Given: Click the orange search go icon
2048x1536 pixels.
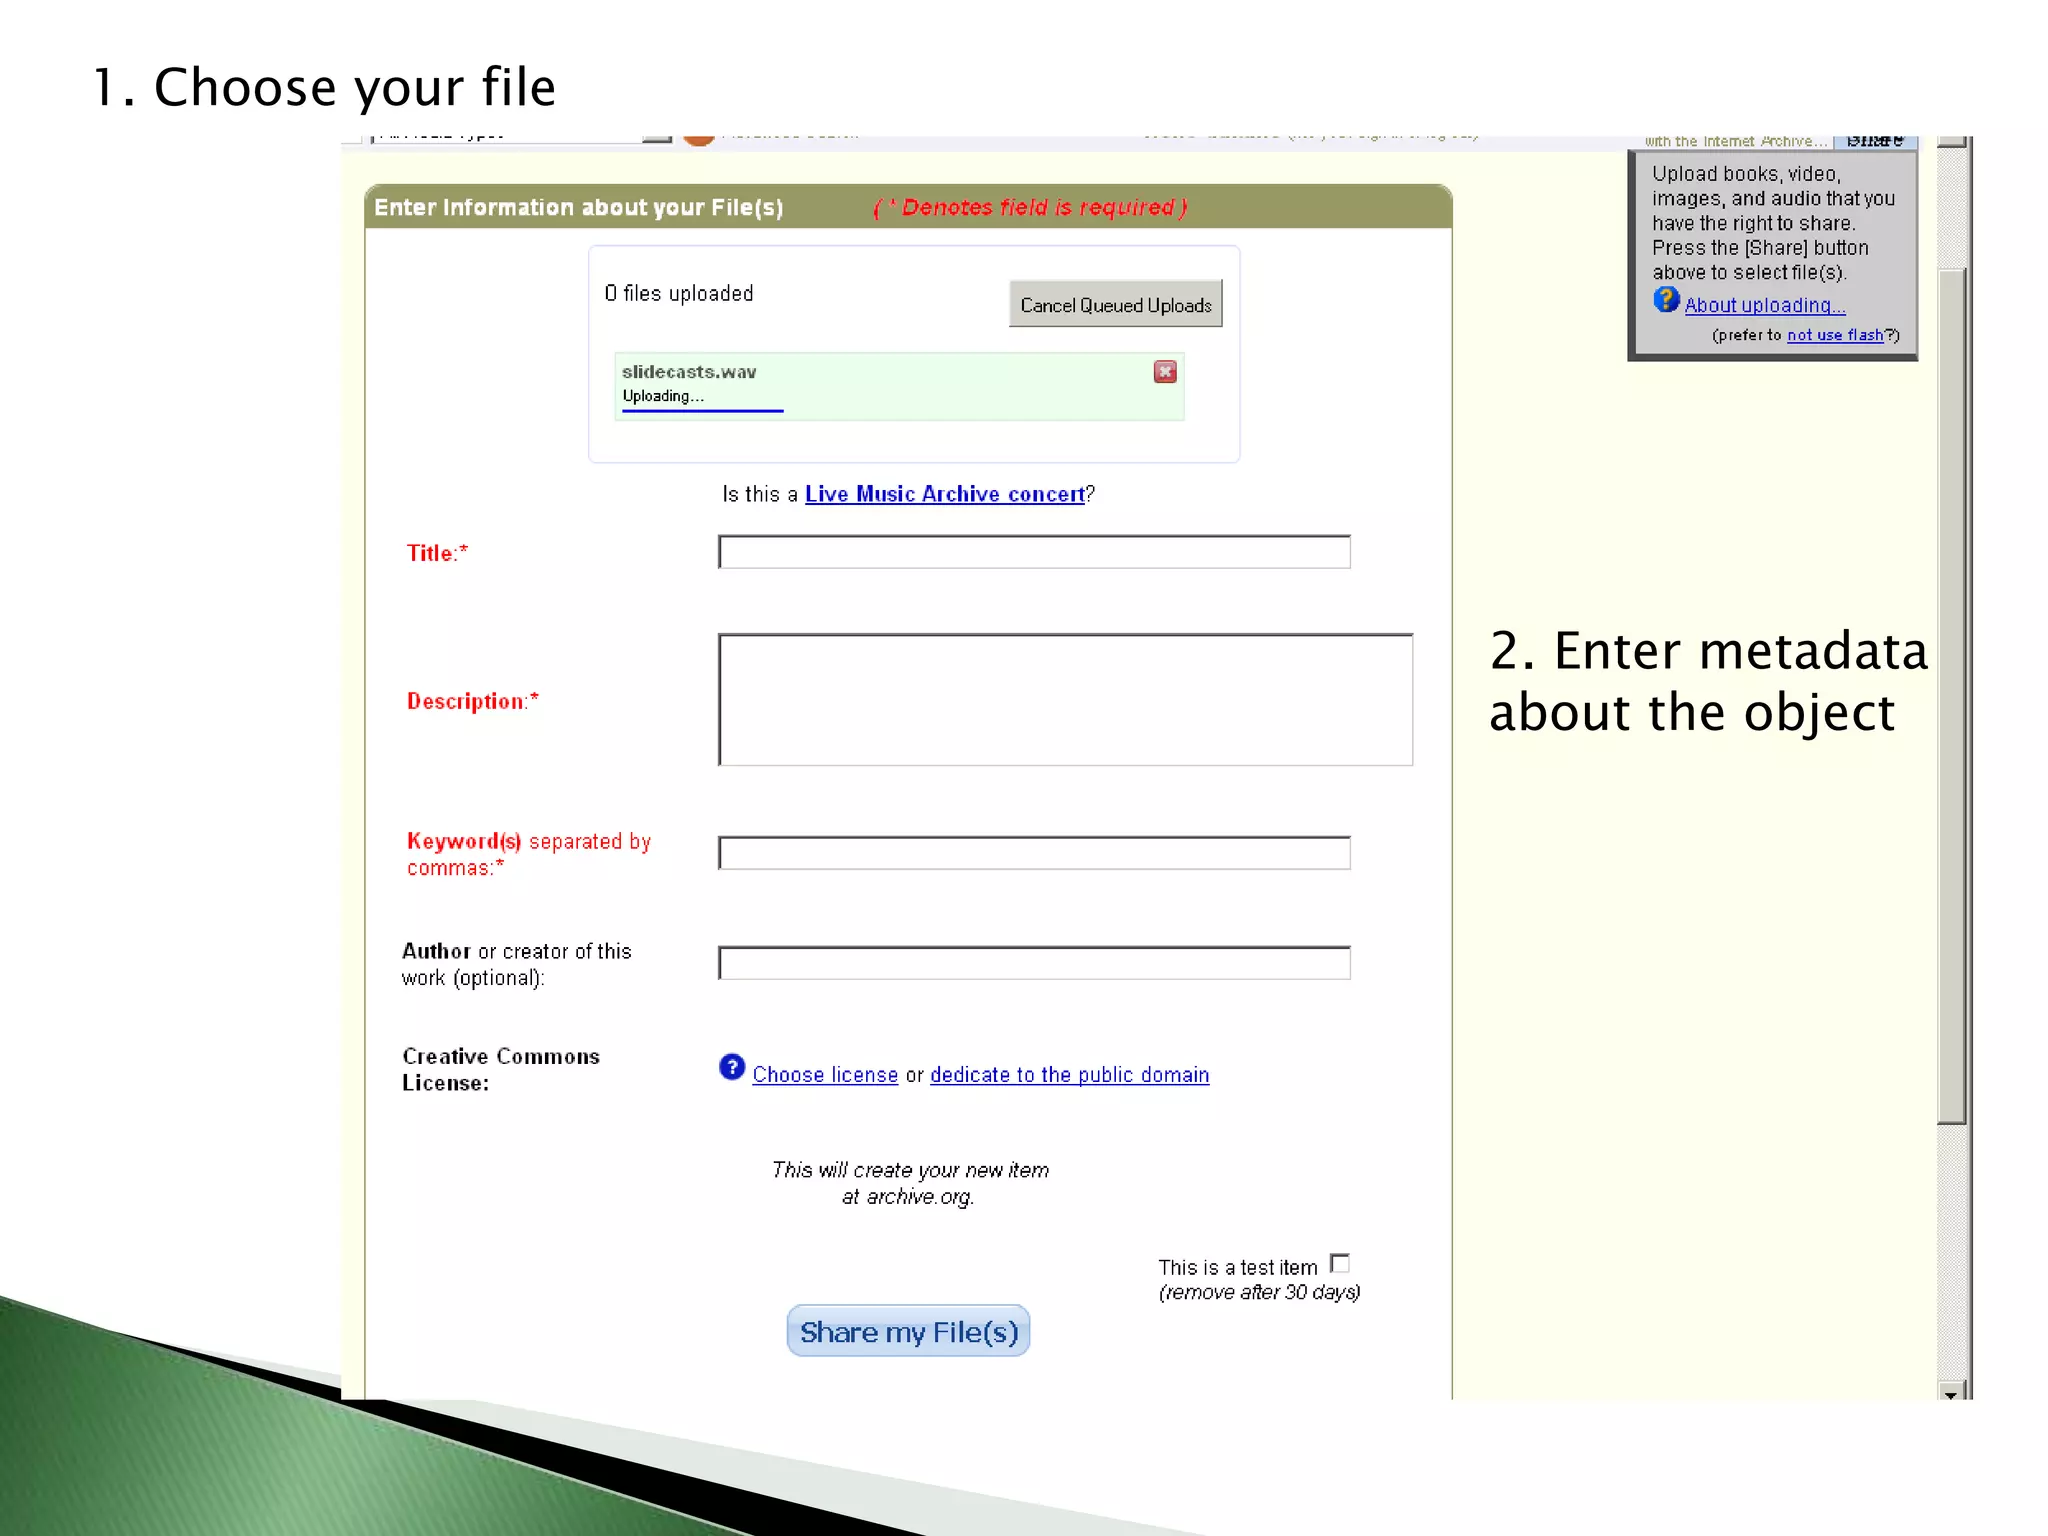Looking at the screenshot, I should 699,139.
